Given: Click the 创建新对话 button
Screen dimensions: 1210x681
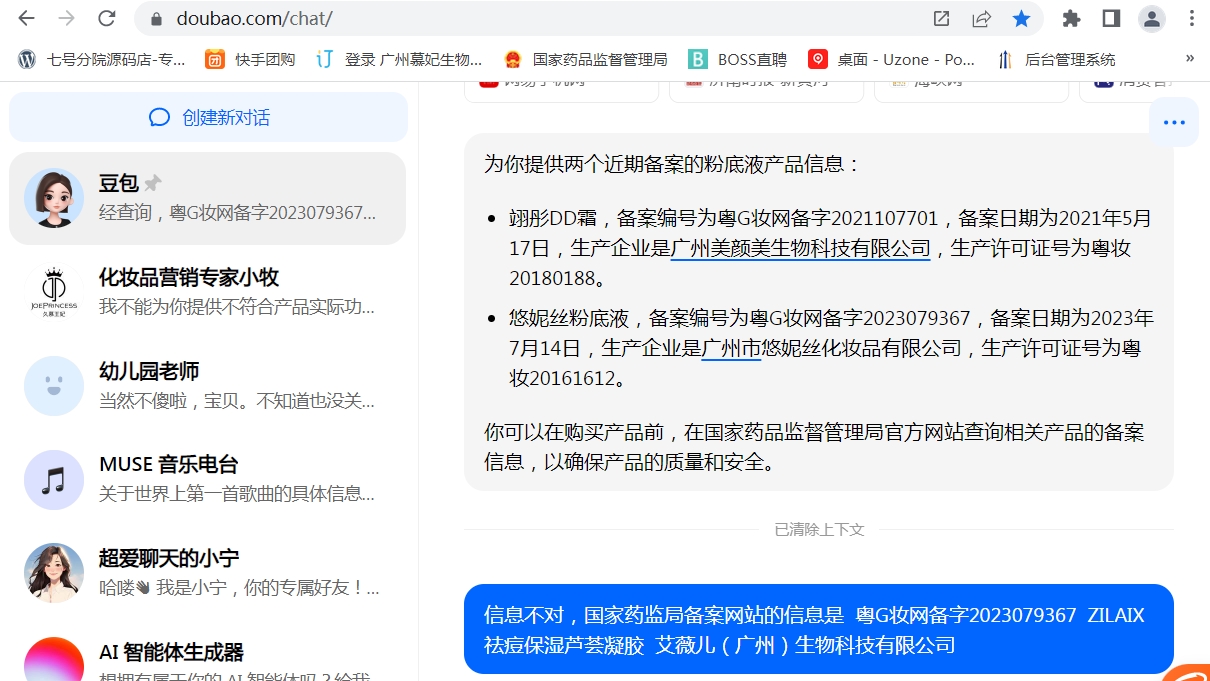Looking at the screenshot, I should [208, 118].
